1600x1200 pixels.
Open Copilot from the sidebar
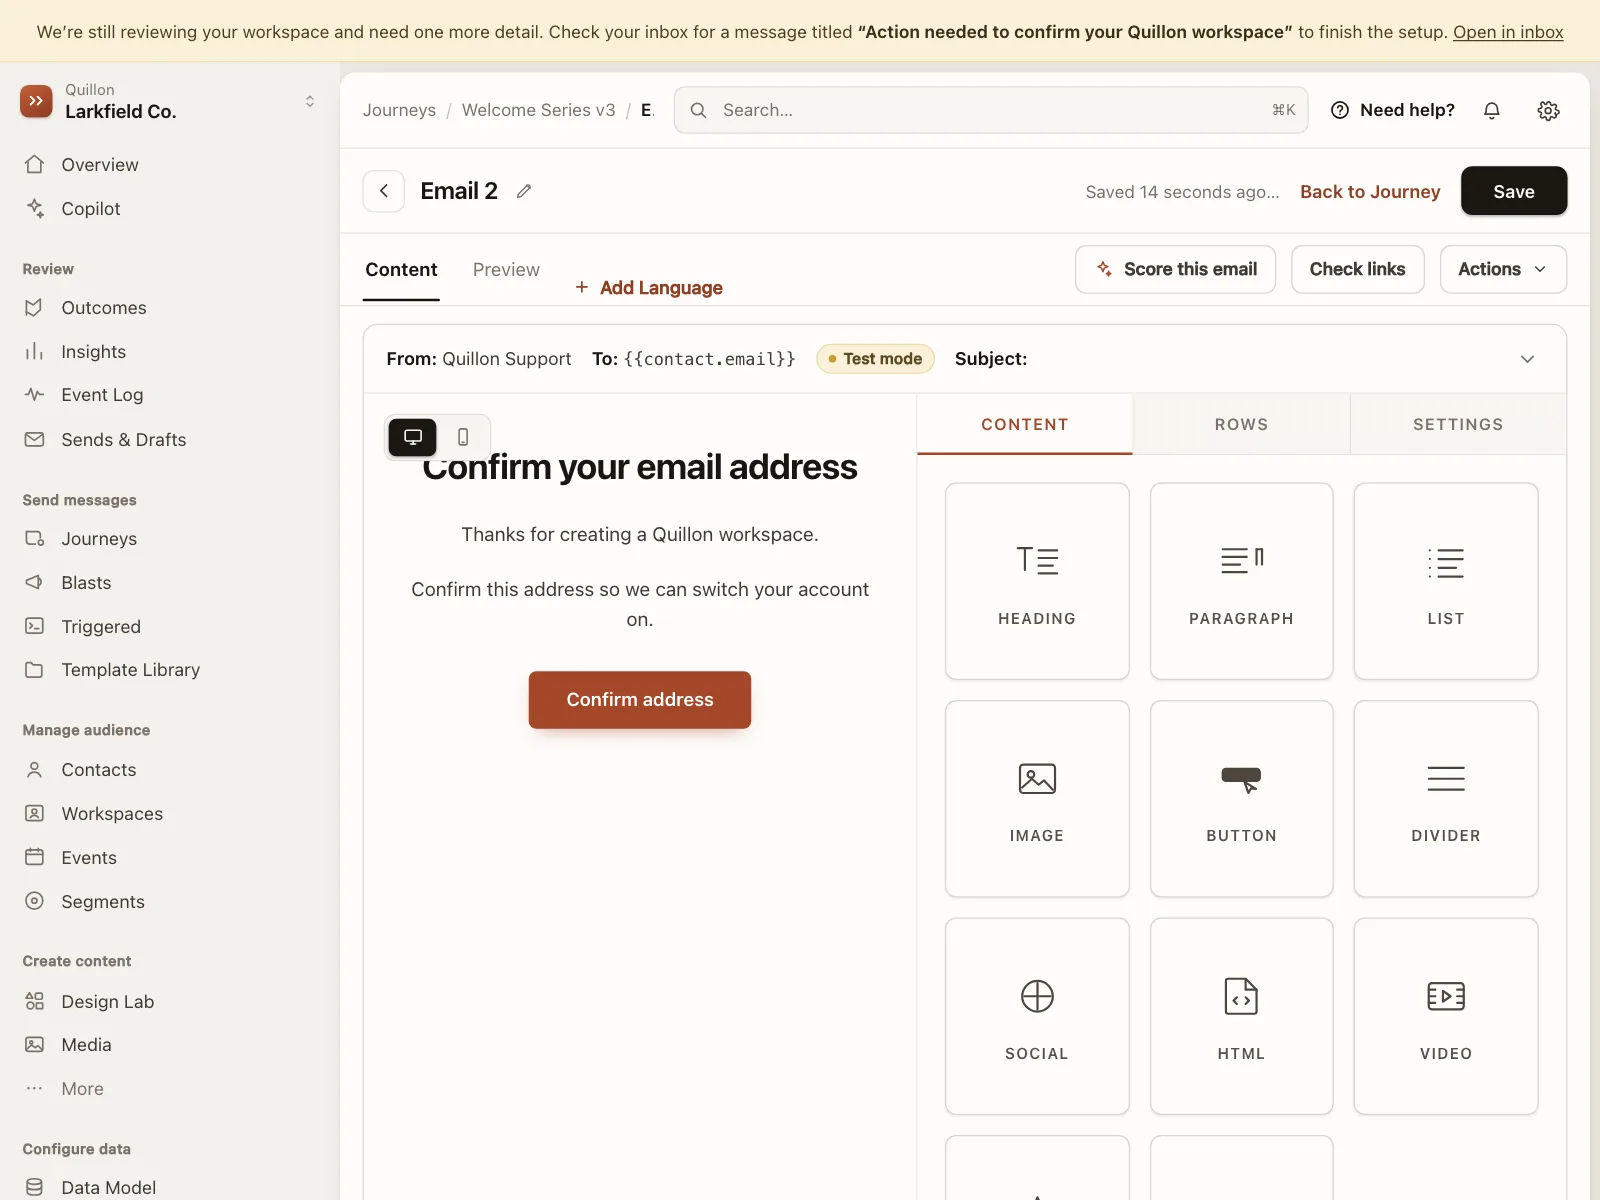[90, 209]
